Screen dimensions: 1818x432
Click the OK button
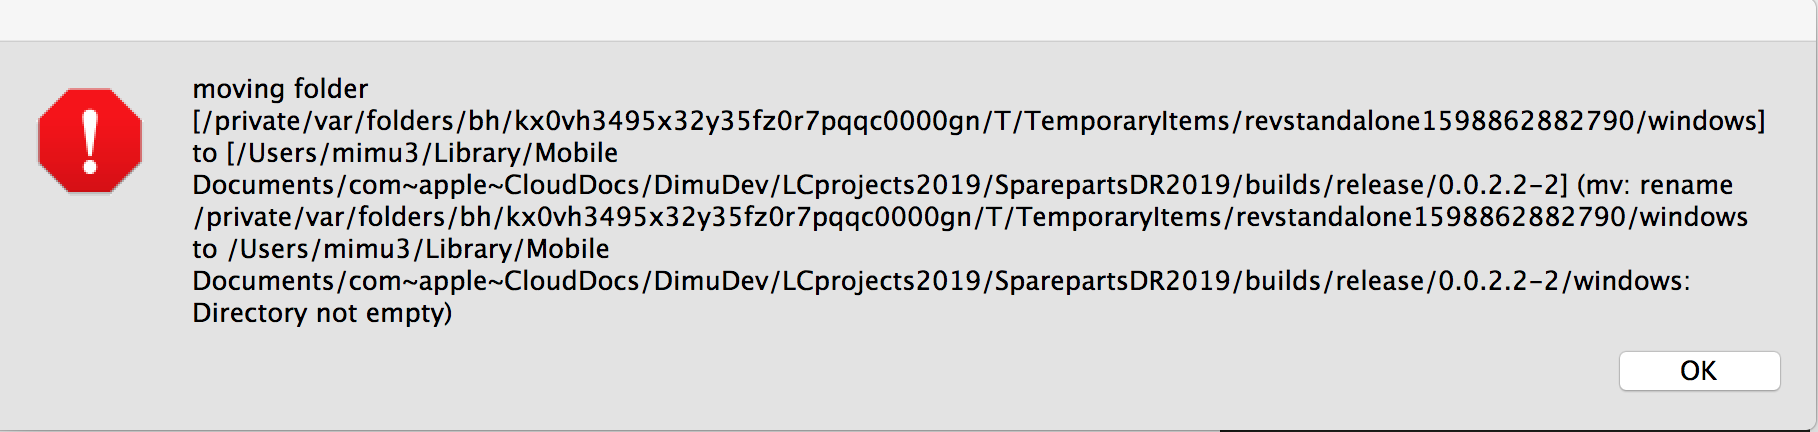click(1698, 371)
